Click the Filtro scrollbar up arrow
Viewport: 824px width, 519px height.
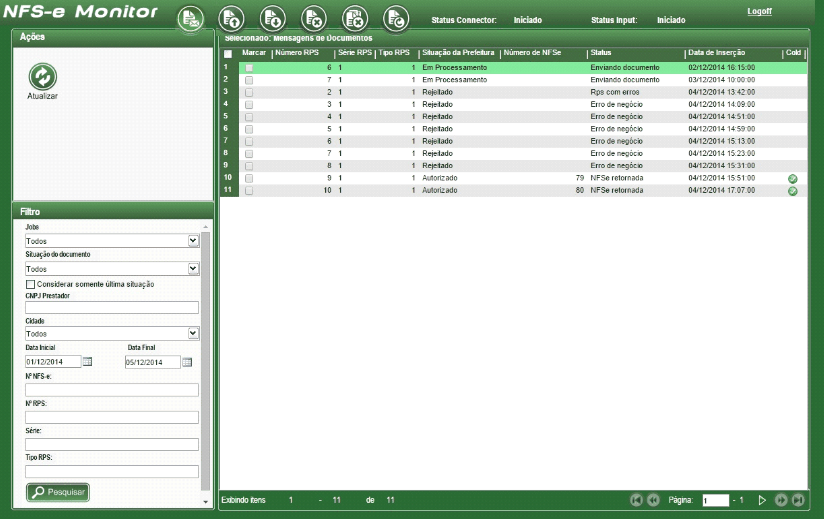[x=205, y=227]
